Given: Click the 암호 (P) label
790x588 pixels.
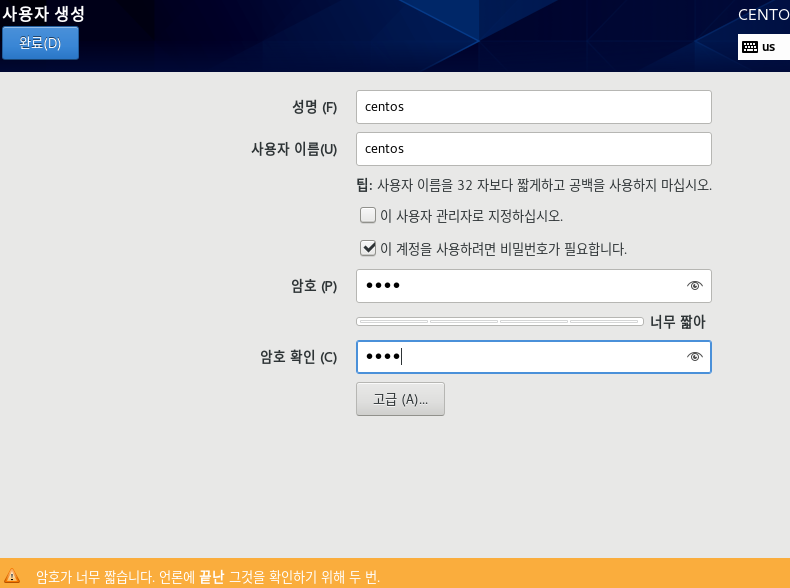Looking at the screenshot, I should click(x=314, y=286).
